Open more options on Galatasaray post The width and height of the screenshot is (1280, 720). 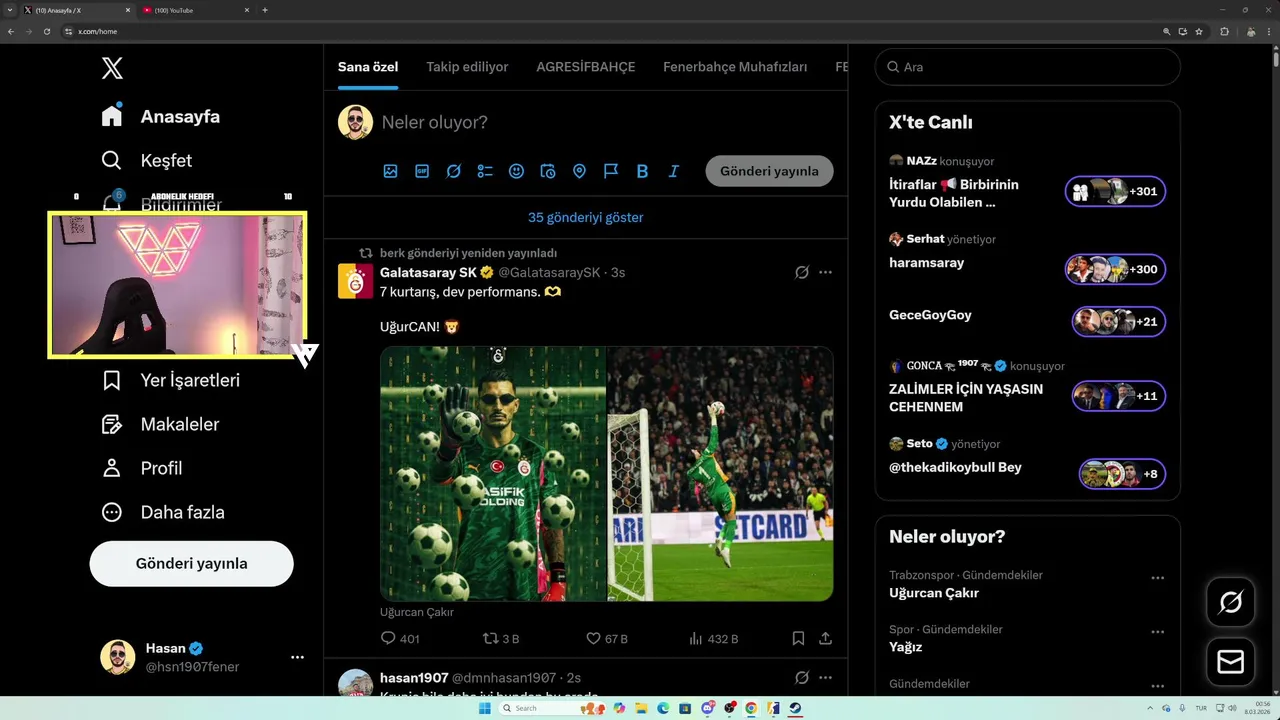point(825,272)
